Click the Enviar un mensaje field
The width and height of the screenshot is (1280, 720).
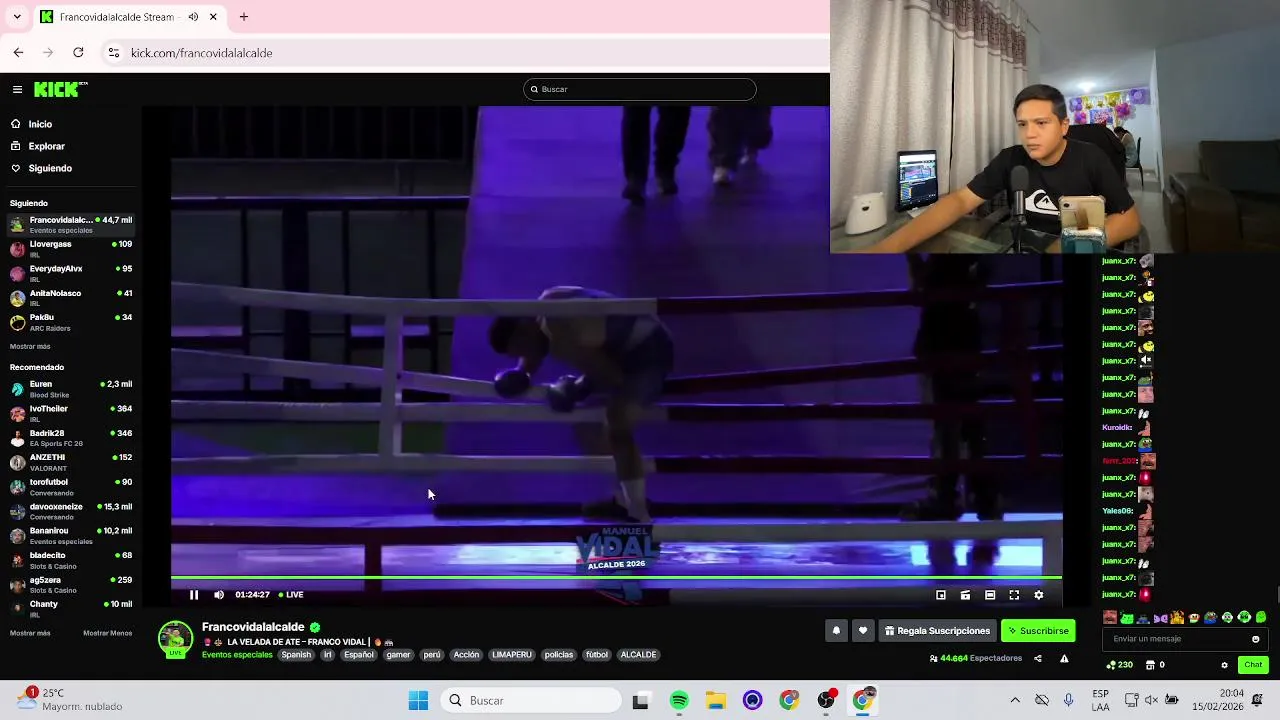(1178, 639)
